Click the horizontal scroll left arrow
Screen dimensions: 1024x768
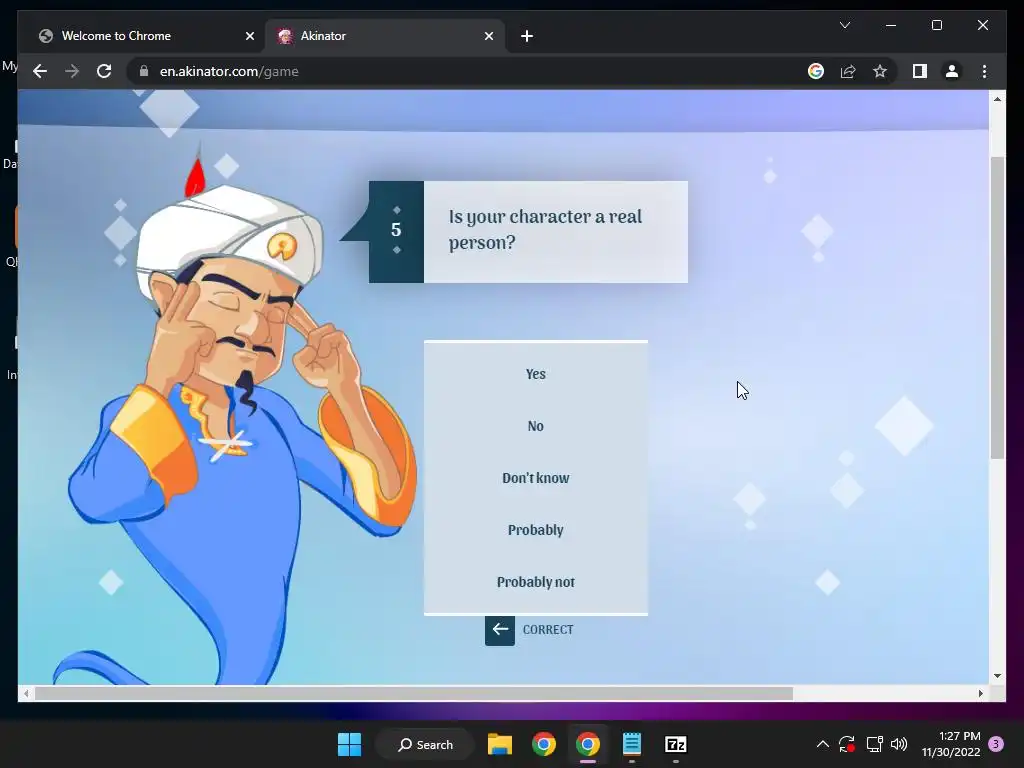tap(25, 694)
